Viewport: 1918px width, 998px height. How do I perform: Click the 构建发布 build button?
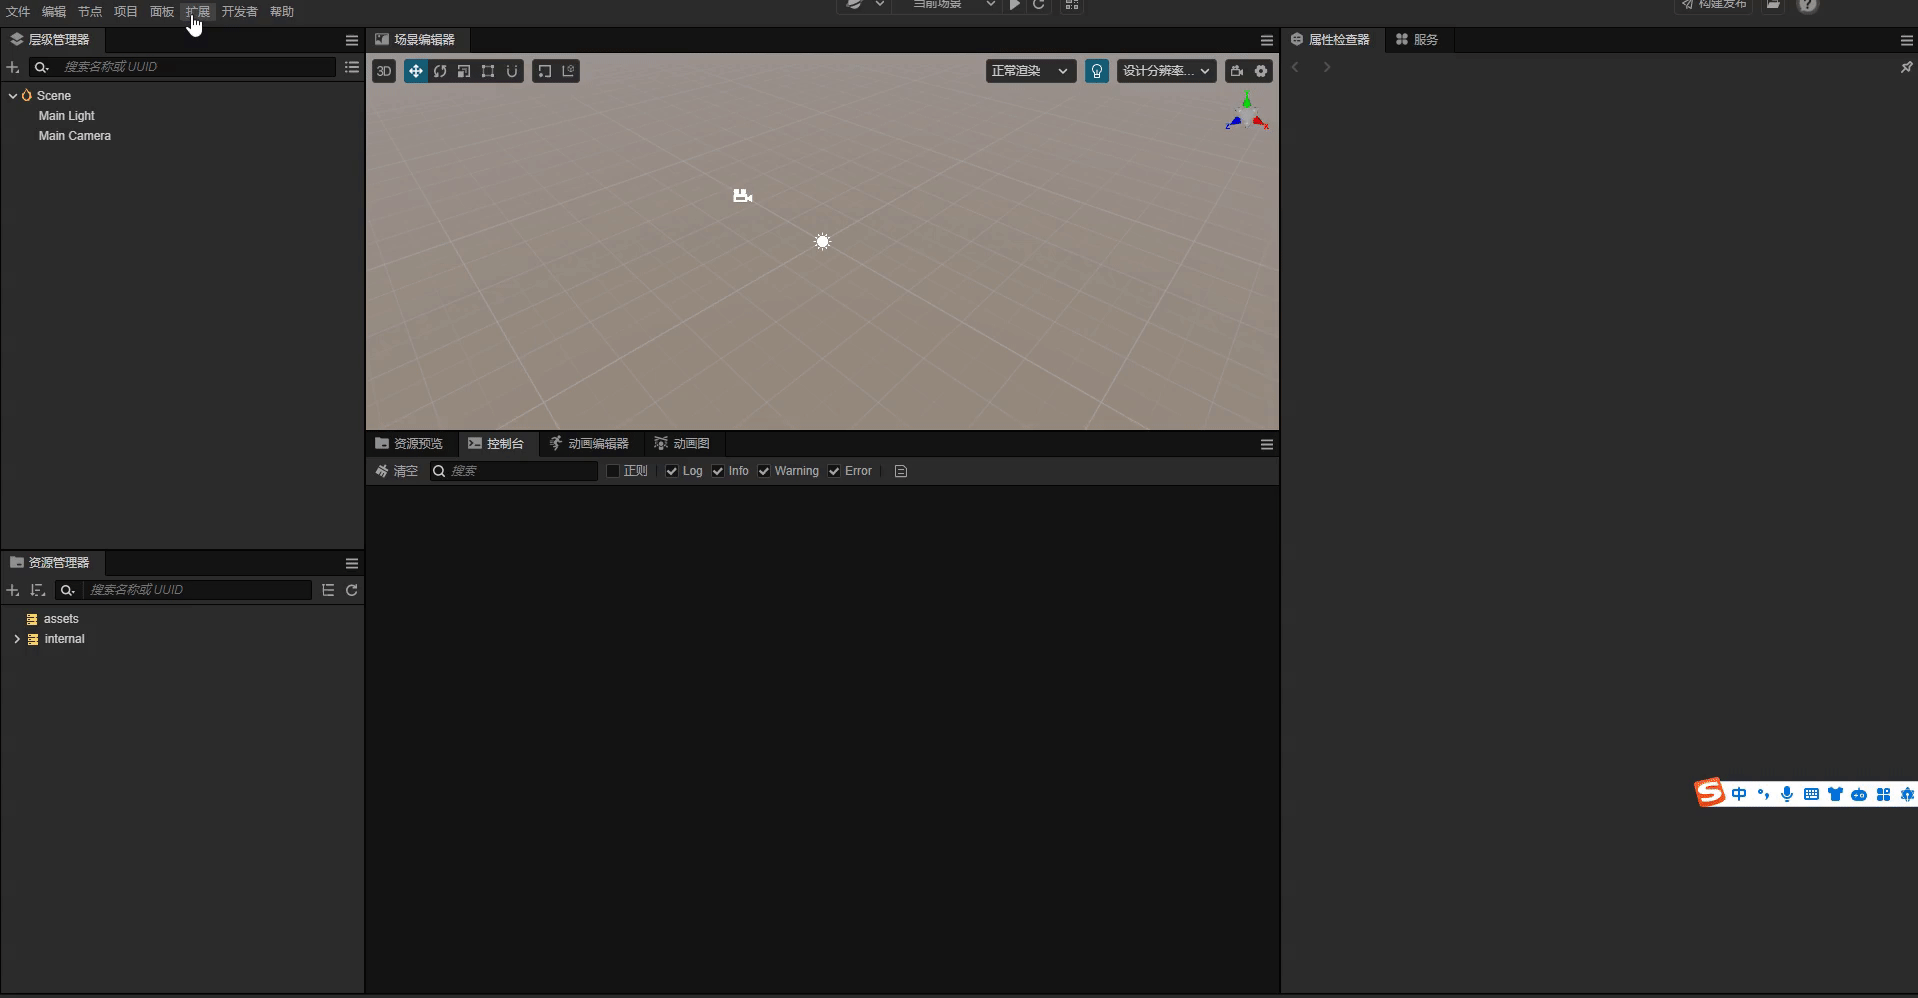1714,6
